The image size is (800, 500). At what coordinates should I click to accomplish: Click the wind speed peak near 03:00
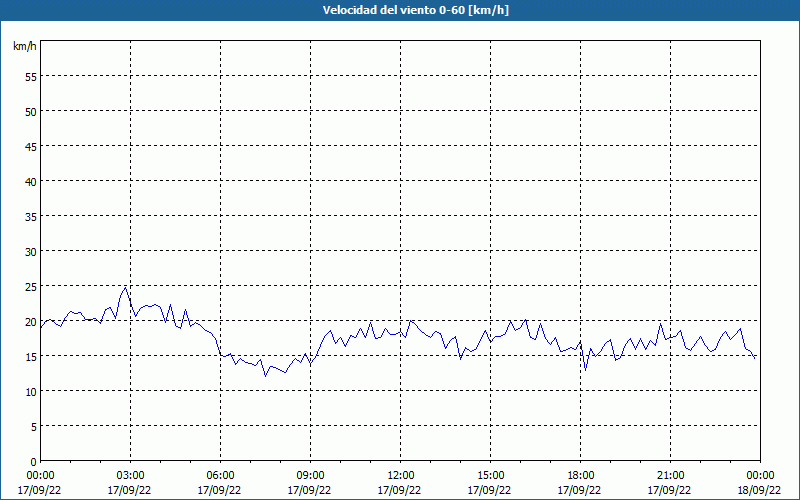coord(125,288)
